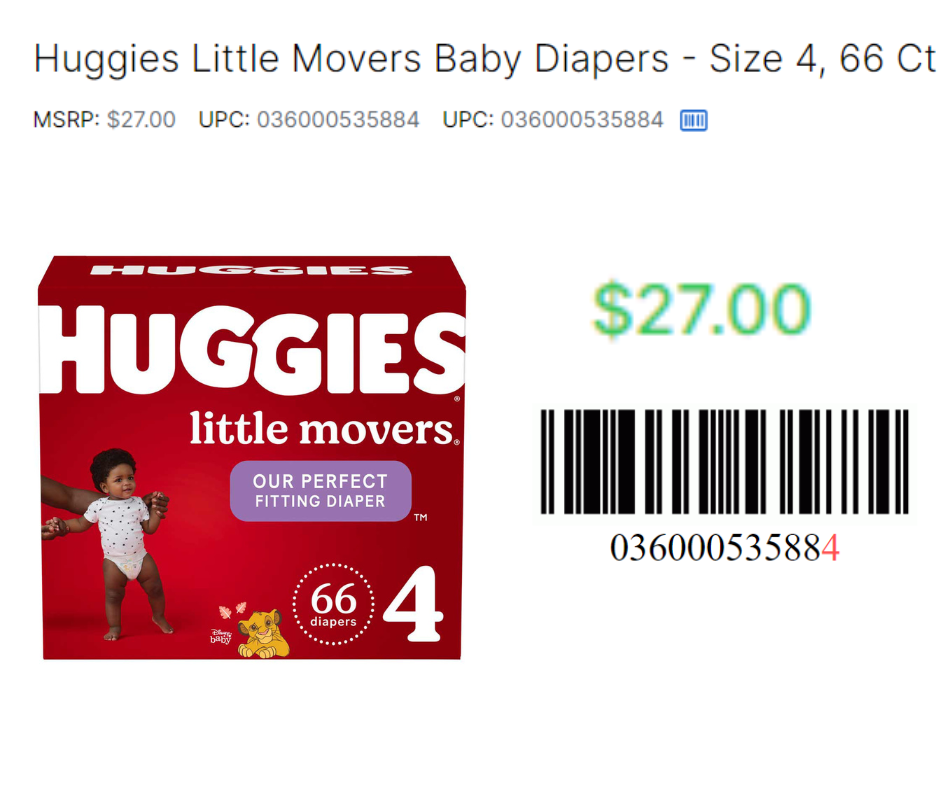Click the dotted 66 diapers circle badge
The height and width of the screenshot is (788, 940).
333,604
